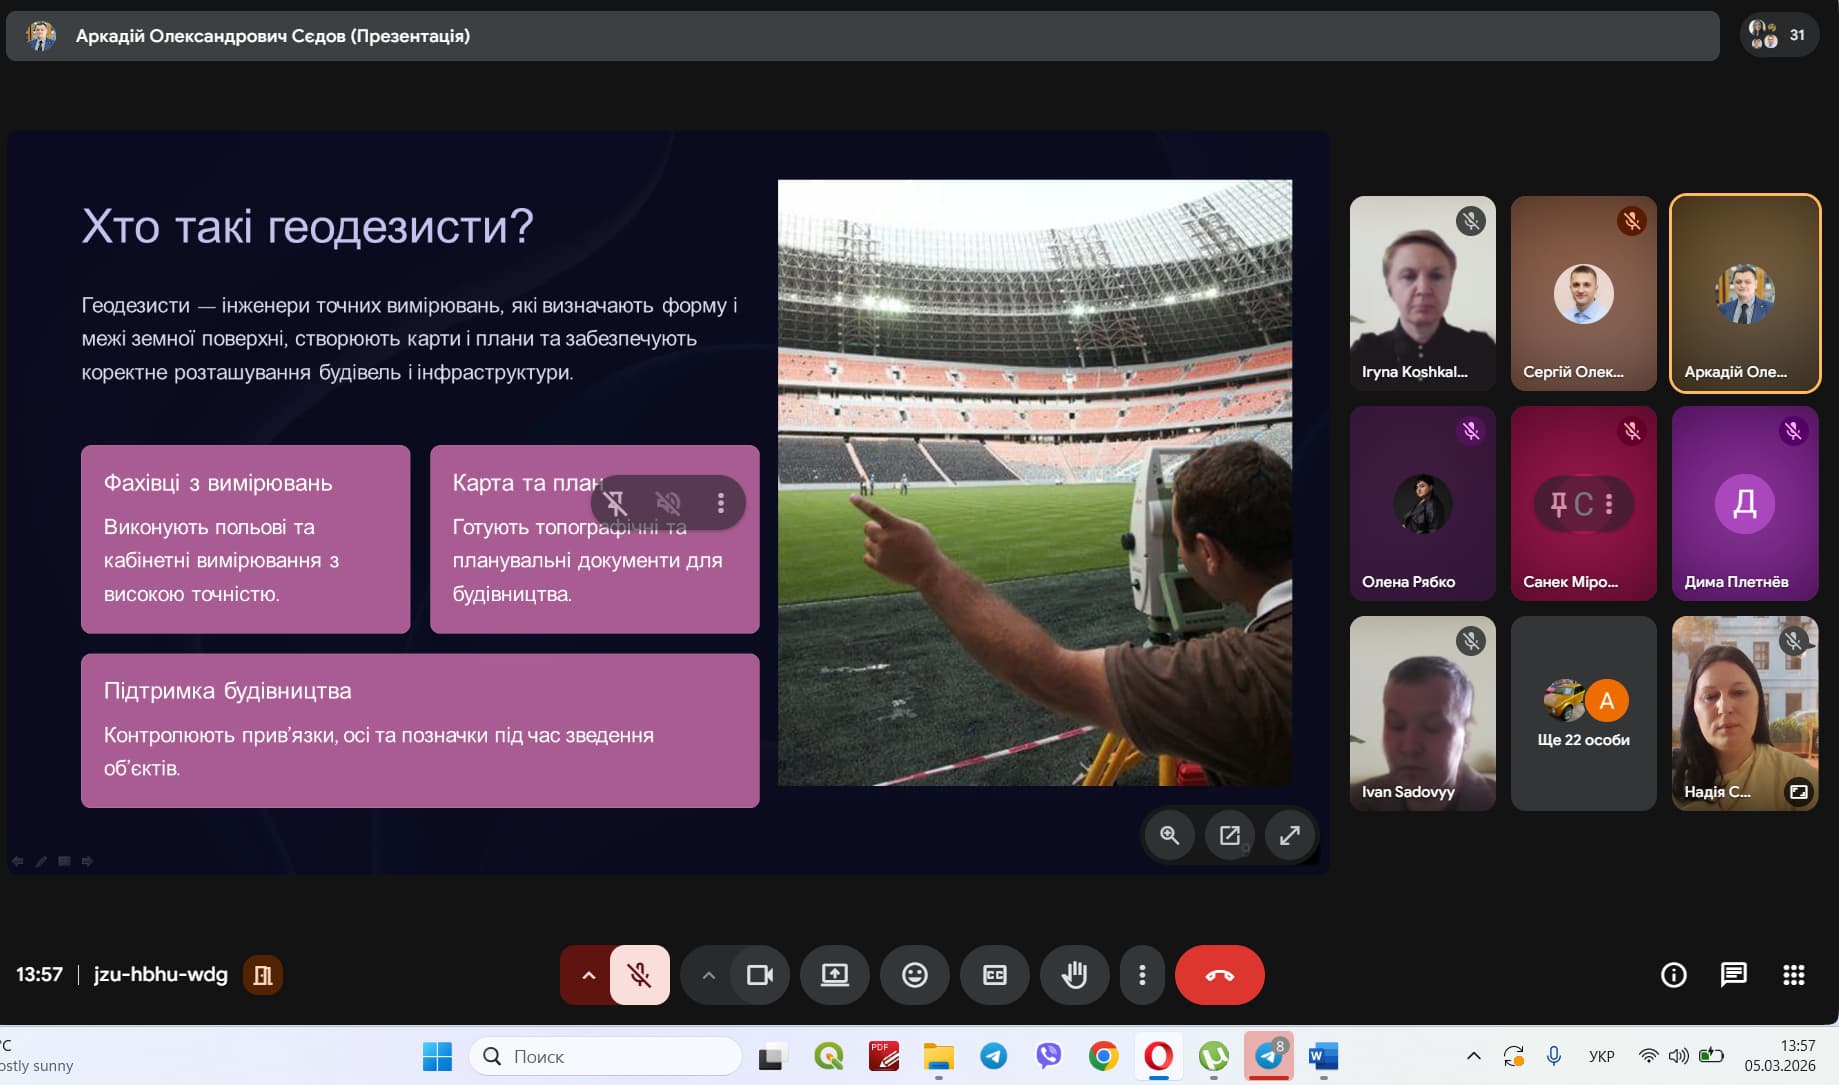This screenshot has height=1085, width=1839.
Task: Toggle the microphone mute button
Action: tap(639, 975)
